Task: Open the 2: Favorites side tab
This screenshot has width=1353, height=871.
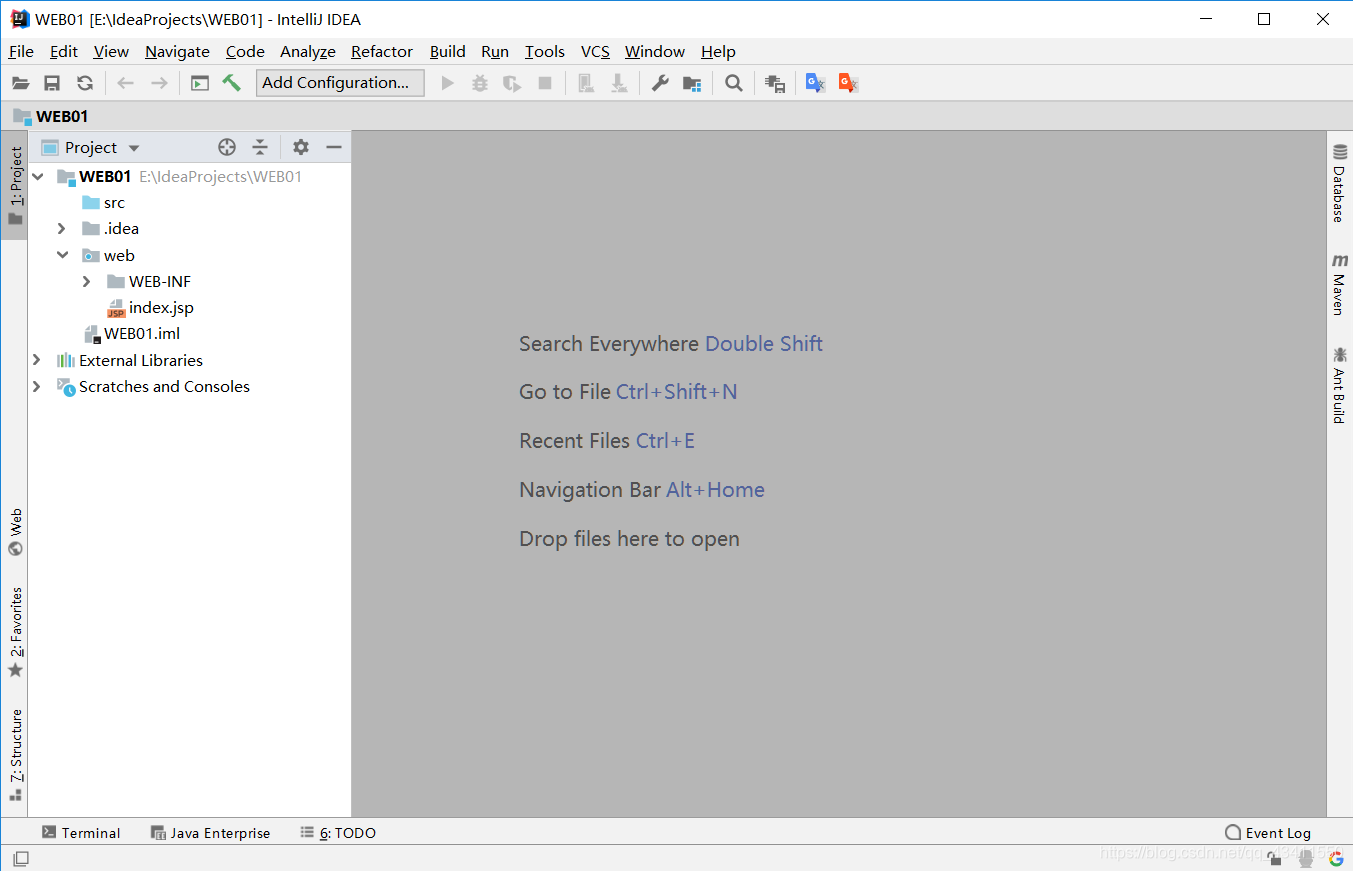Action: pos(15,632)
